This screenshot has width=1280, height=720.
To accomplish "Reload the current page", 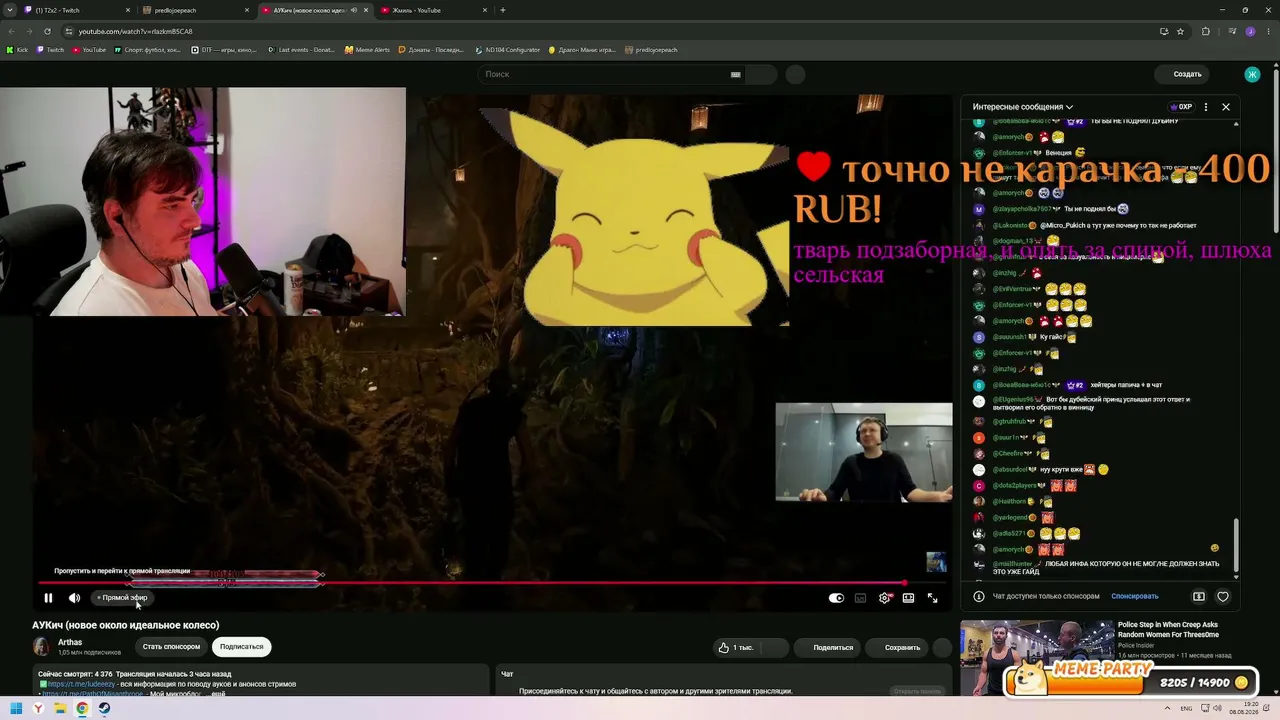I will [47, 31].
